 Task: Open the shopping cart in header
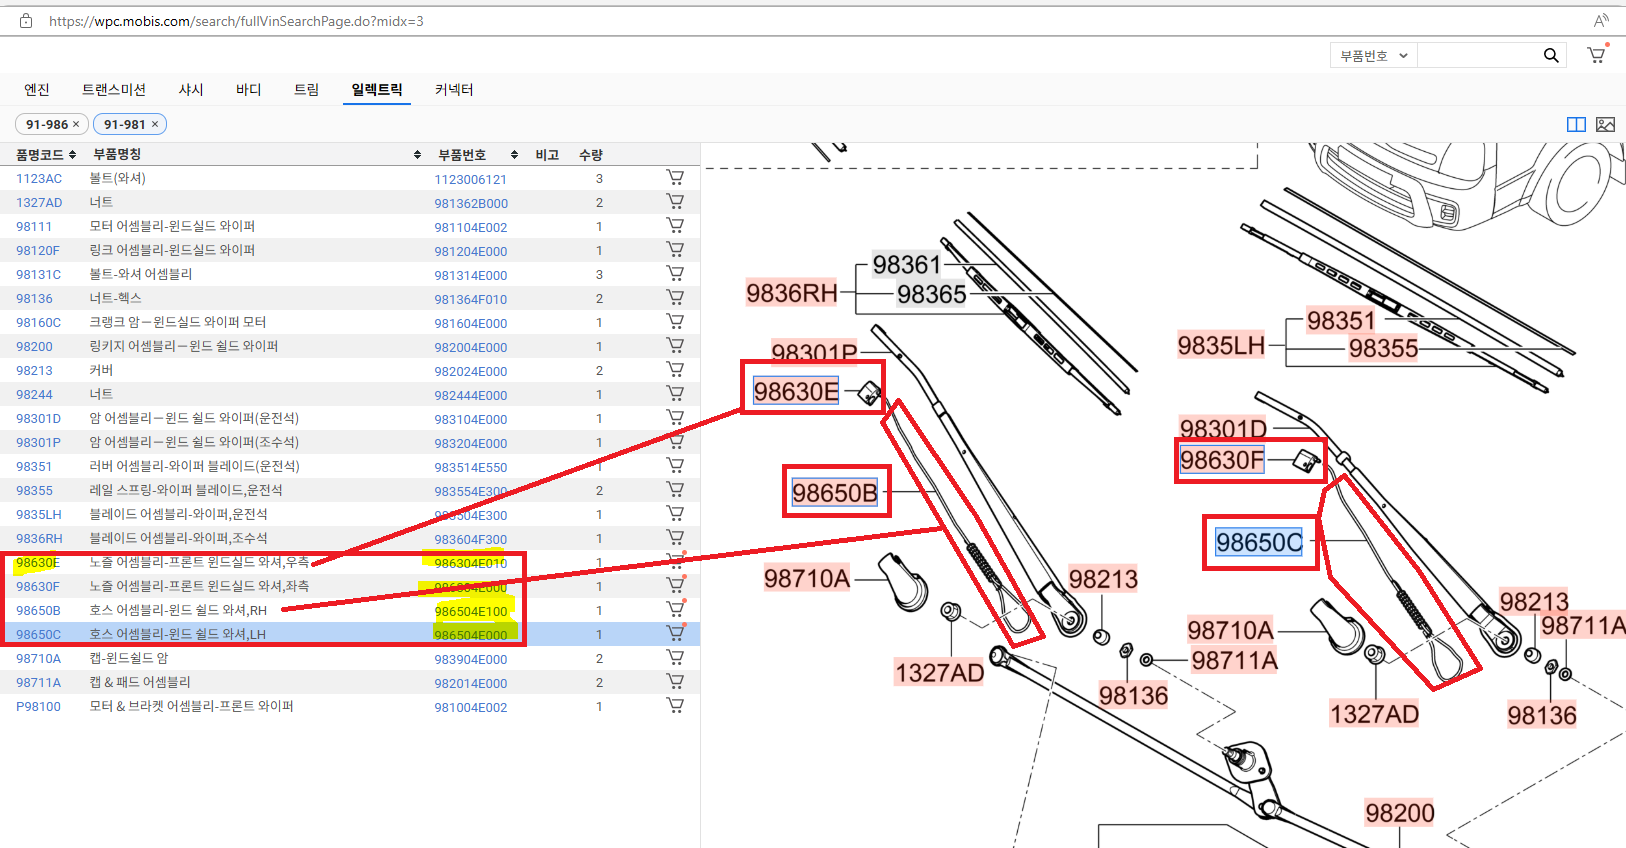[x=1597, y=55]
